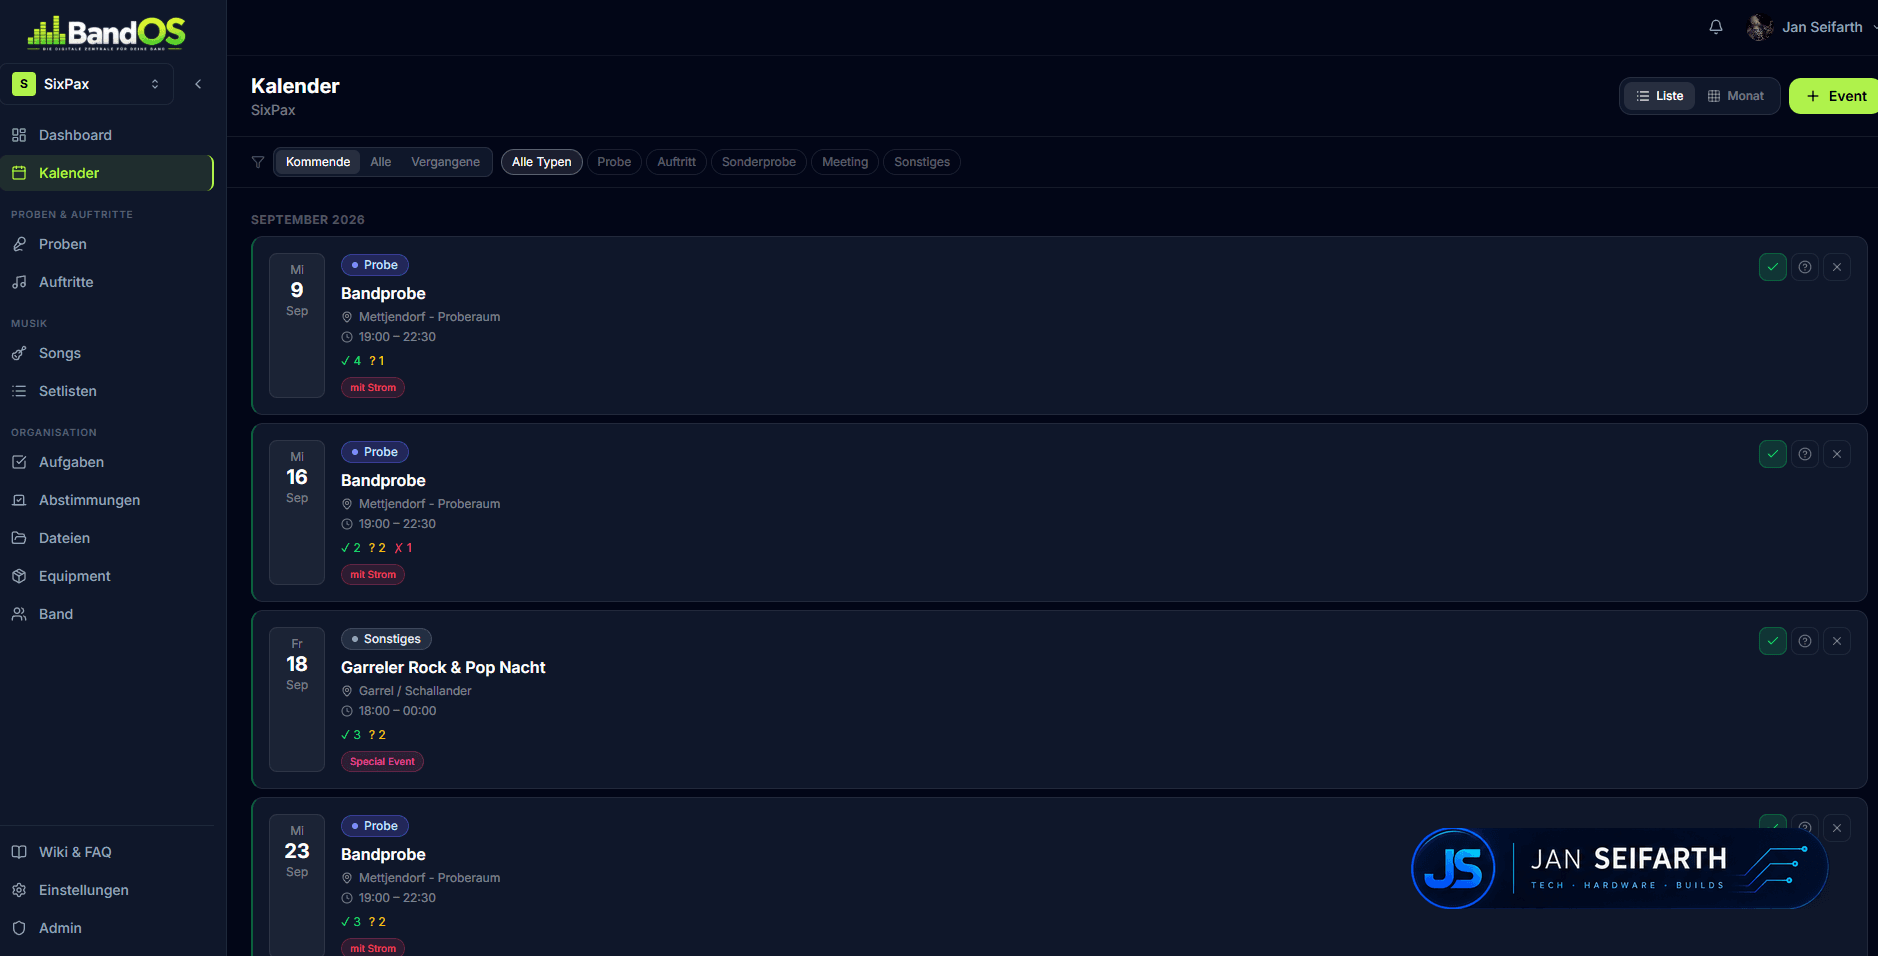Filter by Auftritt type
Viewport: 1878px width, 956px height.
[676, 162]
